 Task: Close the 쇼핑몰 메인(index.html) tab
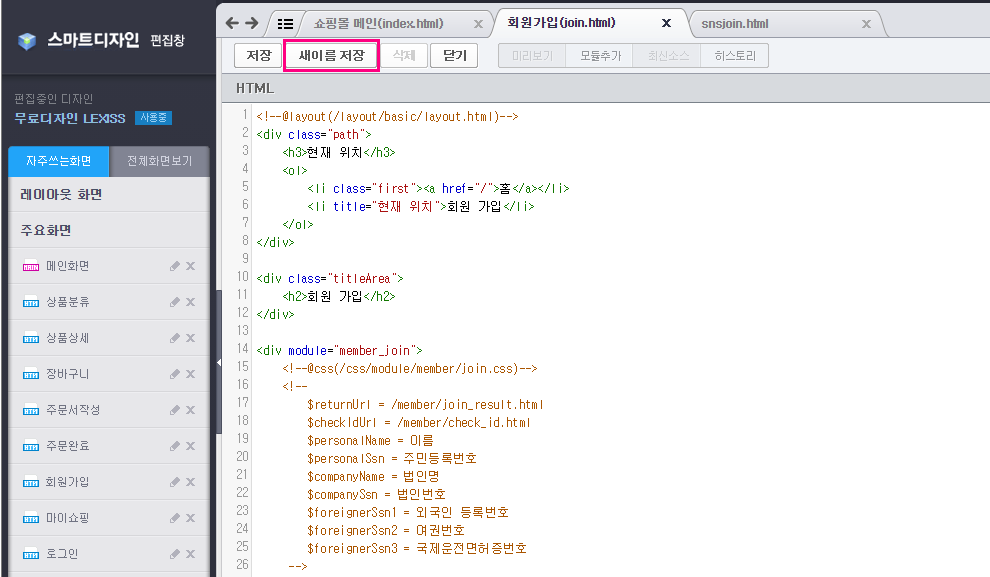coord(478,24)
